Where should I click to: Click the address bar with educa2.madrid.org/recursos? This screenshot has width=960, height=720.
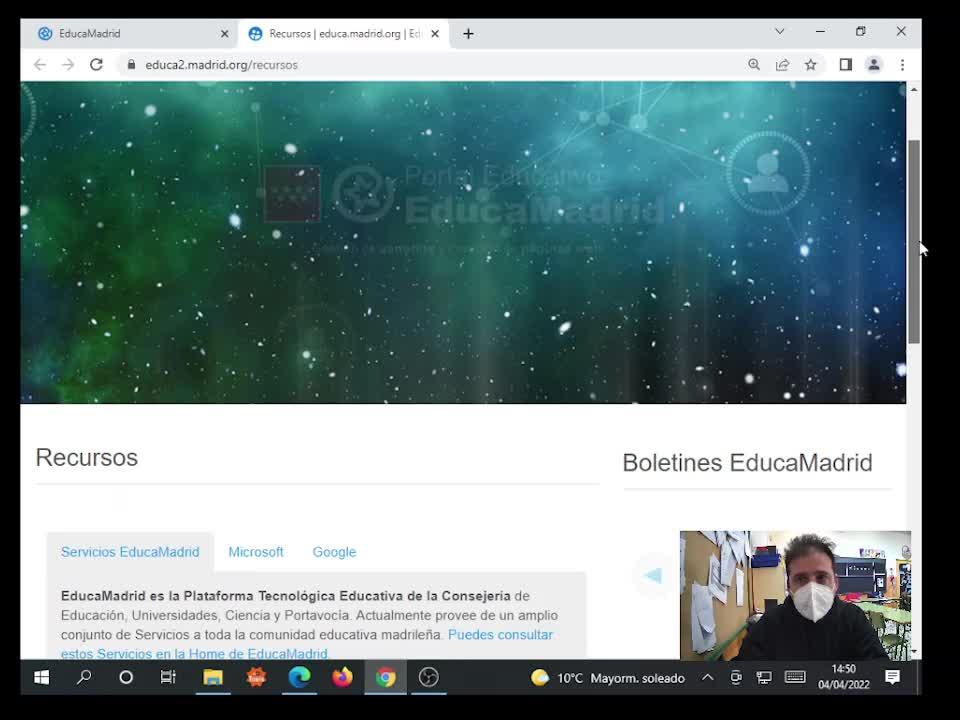[429, 65]
